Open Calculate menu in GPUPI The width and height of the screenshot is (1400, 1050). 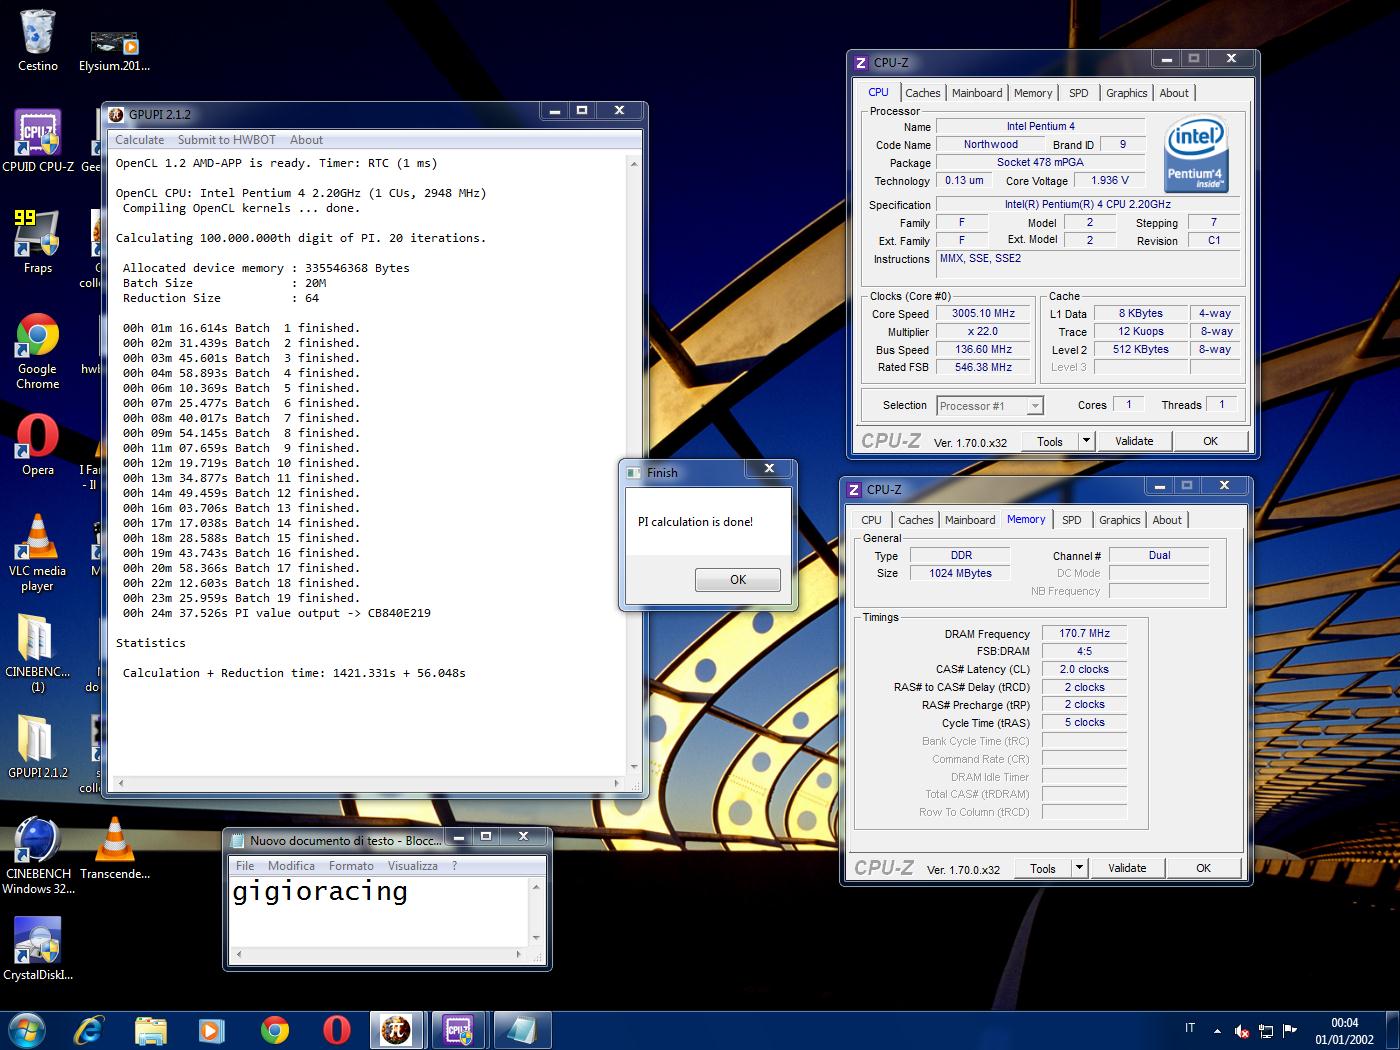(x=139, y=140)
